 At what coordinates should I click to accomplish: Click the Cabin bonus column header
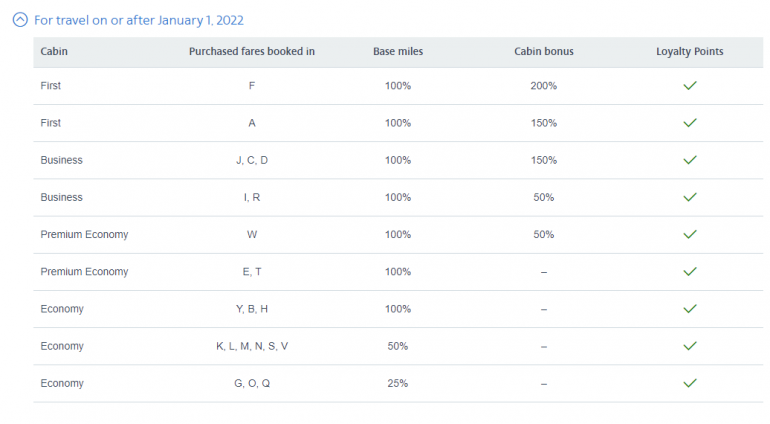(x=543, y=51)
